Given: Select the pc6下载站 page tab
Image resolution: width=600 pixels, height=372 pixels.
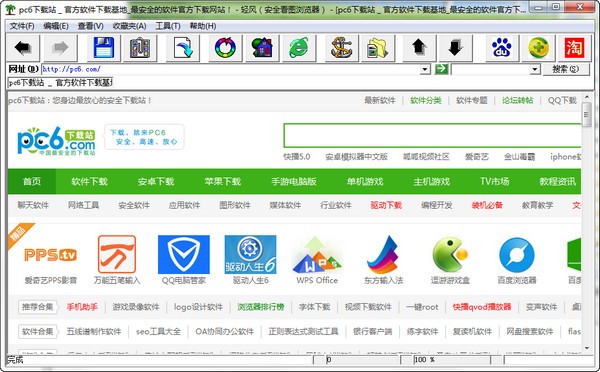Looking at the screenshot, I should (60, 83).
